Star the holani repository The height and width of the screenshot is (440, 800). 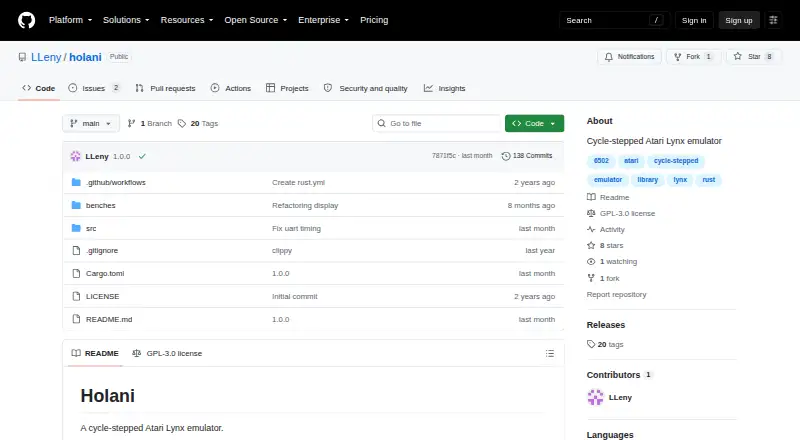[x=753, y=57]
